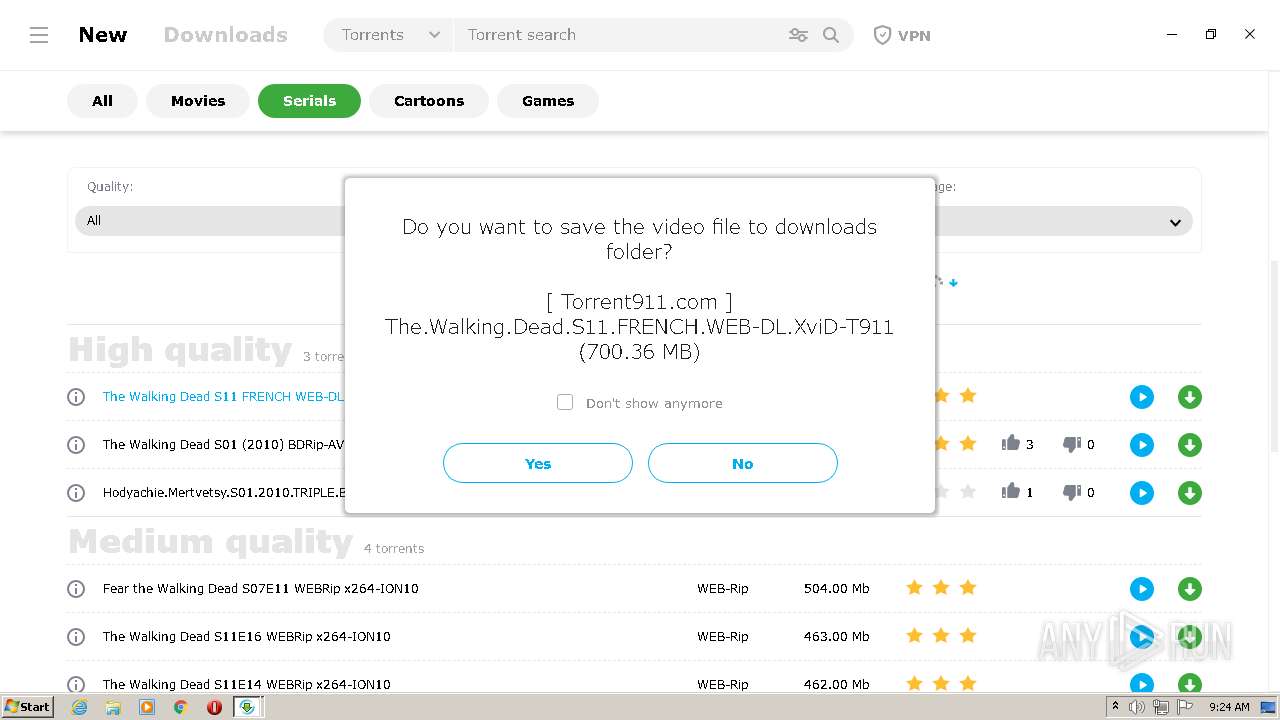The width and height of the screenshot is (1280, 720).
Task: Open Windows Media Player from taskbar
Action: click(147, 707)
